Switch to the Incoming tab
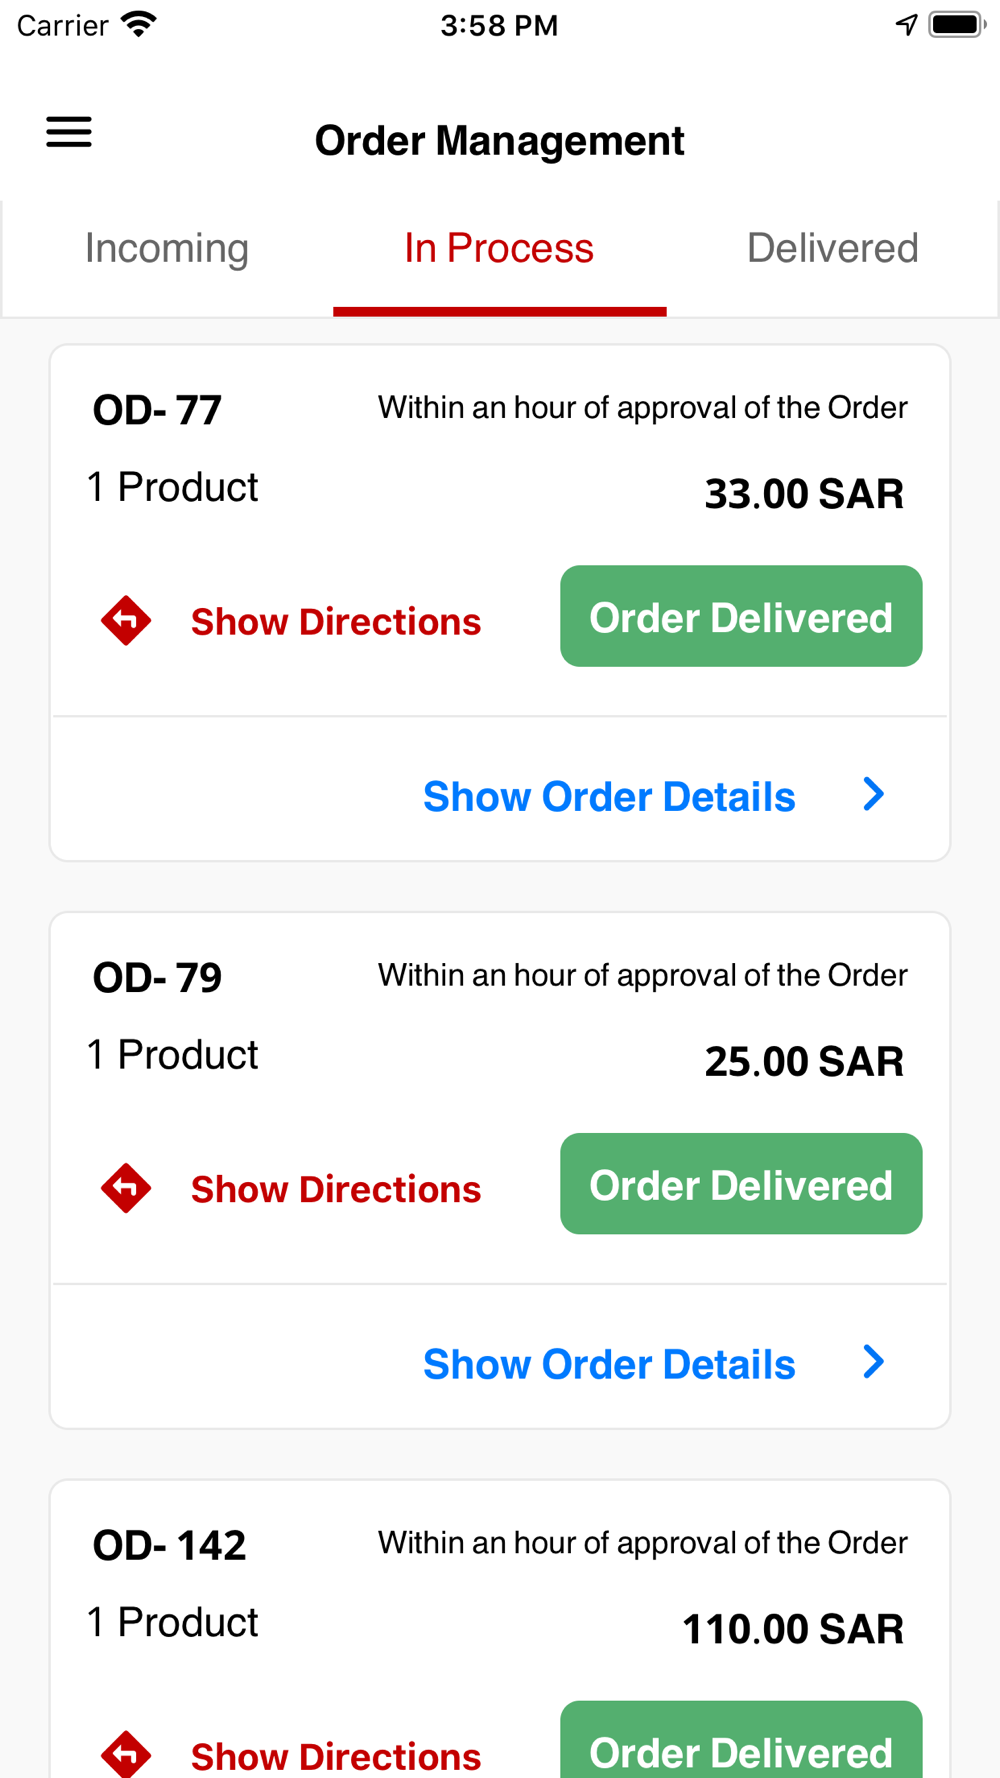 pyautogui.click(x=167, y=248)
